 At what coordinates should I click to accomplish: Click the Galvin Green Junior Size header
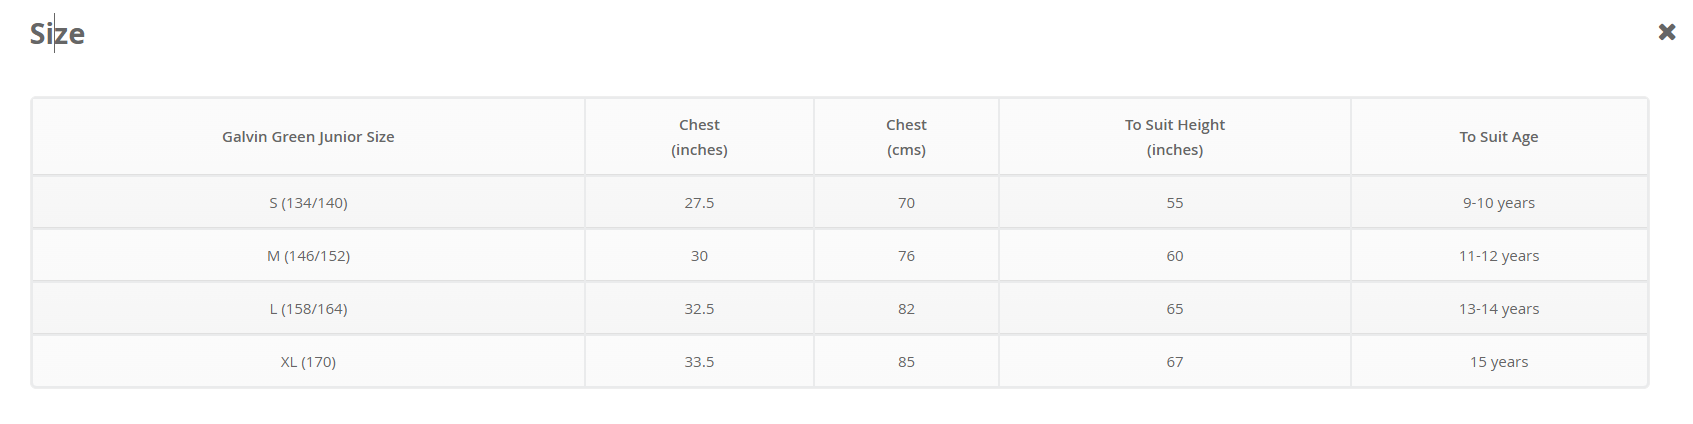308,137
